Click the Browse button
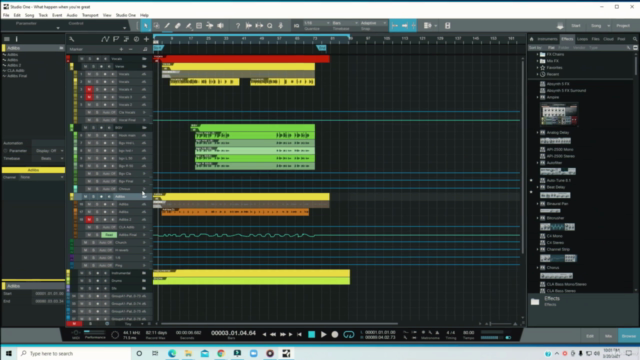 tap(629, 336)
